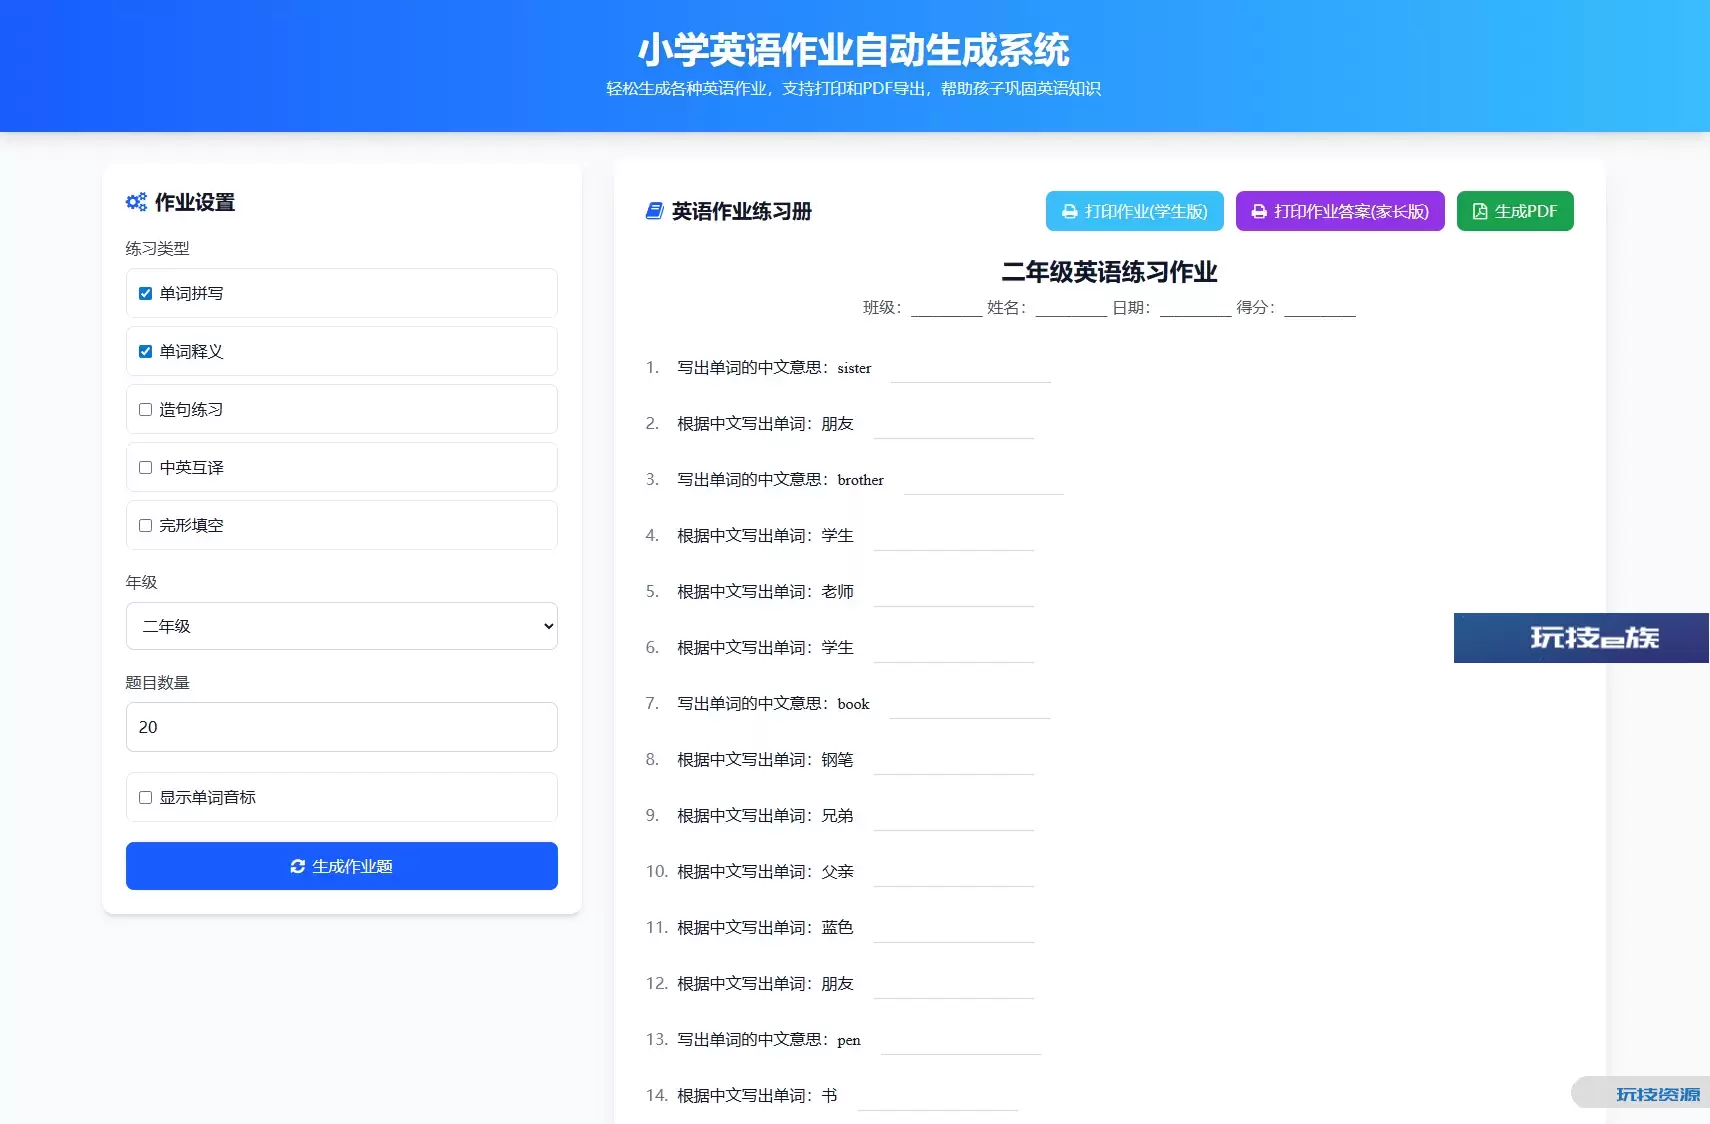Click the printer icon on 打印作业(学生版)
Viewport: 1710px width, 1124px height.
click(x=1069, y=212)
